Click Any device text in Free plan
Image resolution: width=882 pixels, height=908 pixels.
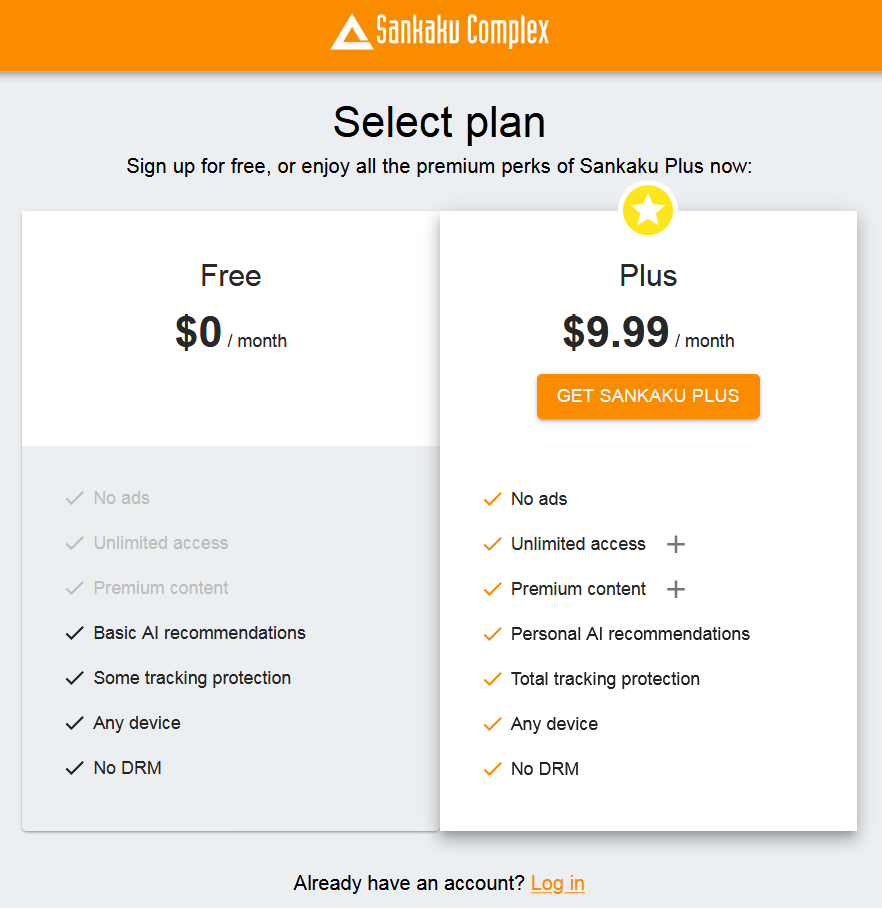(x=137, y=723)
